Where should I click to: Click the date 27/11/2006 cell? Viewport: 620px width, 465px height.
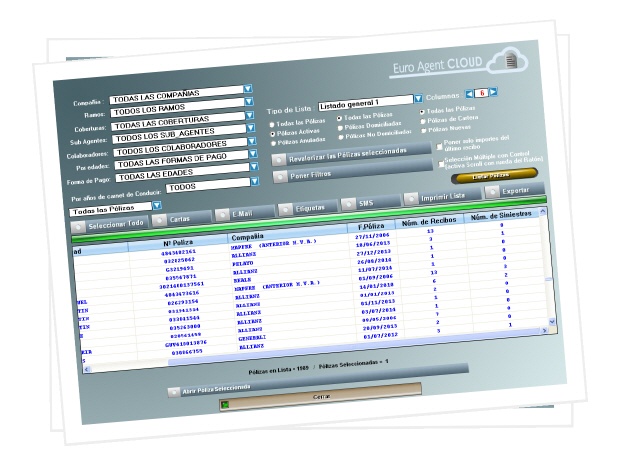point(372,236)
